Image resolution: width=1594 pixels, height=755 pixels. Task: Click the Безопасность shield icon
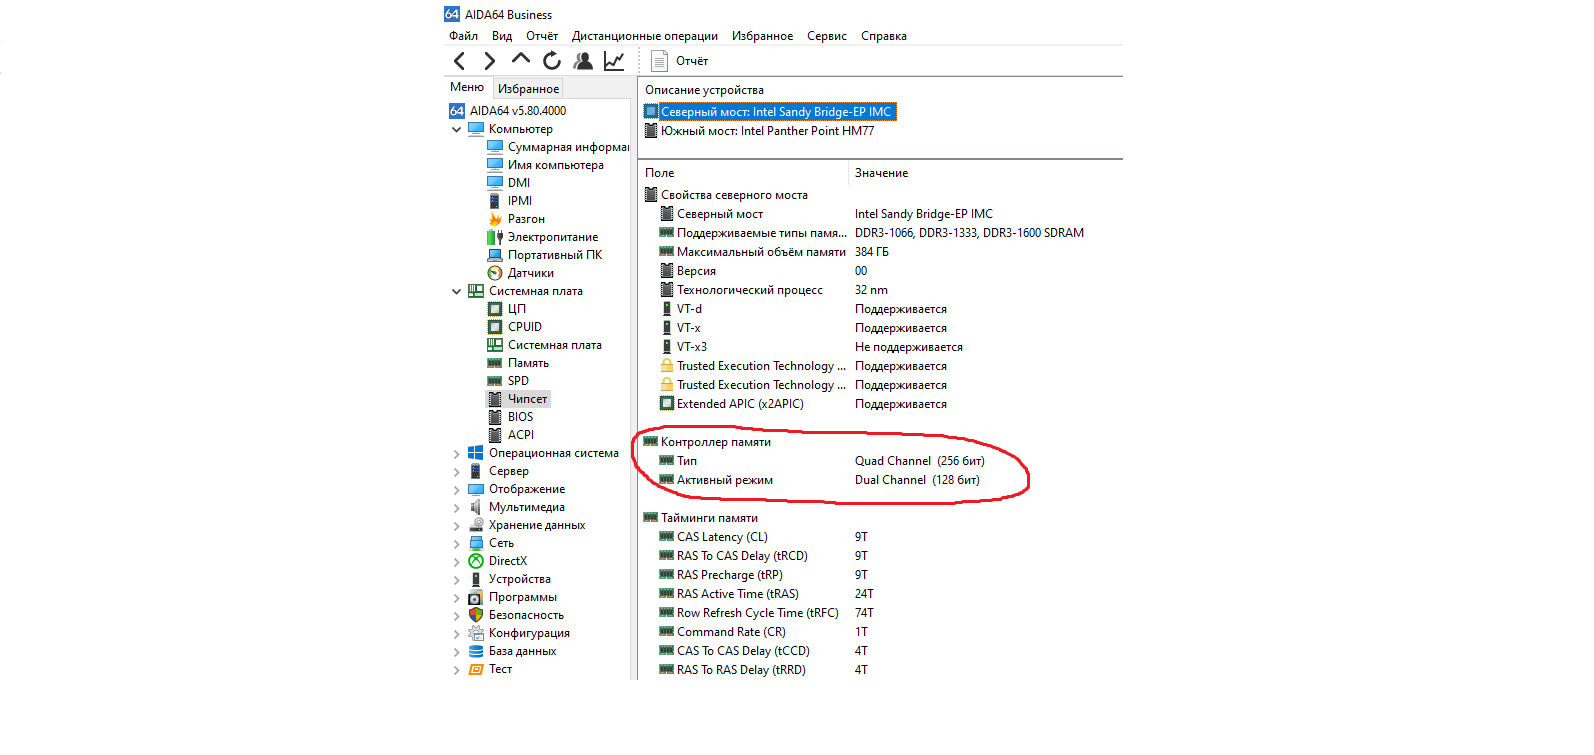pos(475,615)
